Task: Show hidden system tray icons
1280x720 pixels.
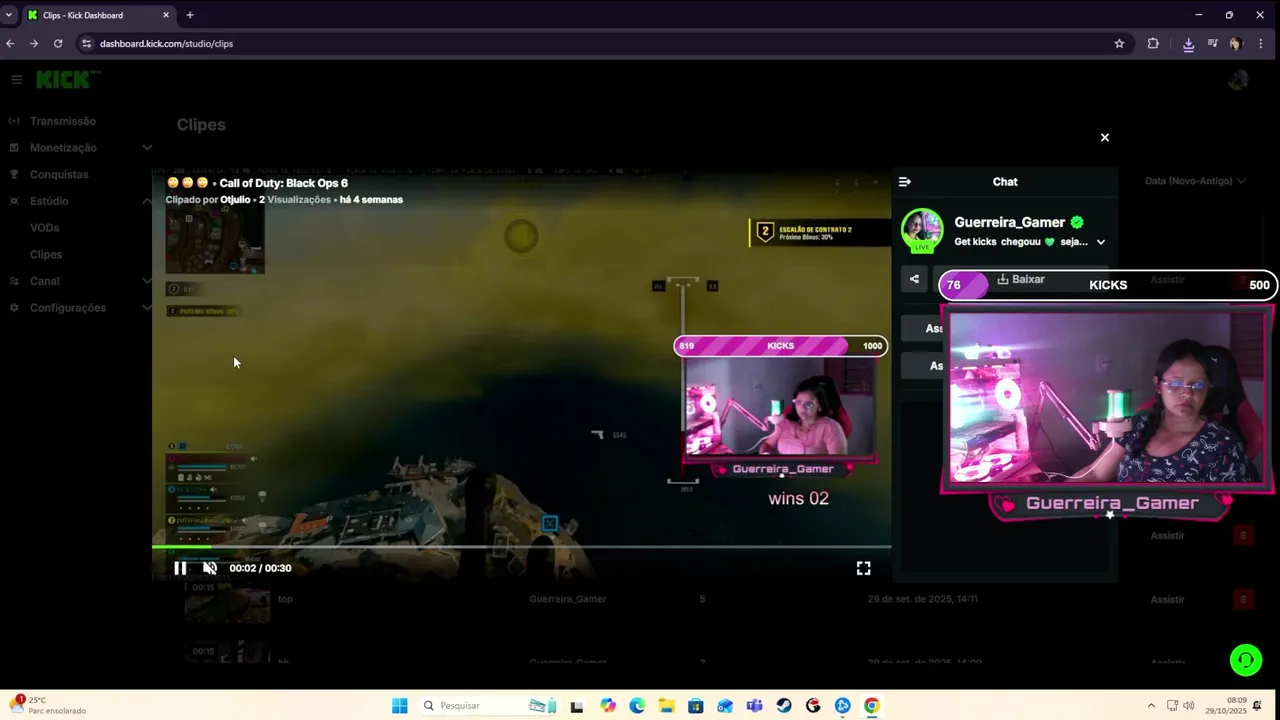Action: click(1151, 706)
